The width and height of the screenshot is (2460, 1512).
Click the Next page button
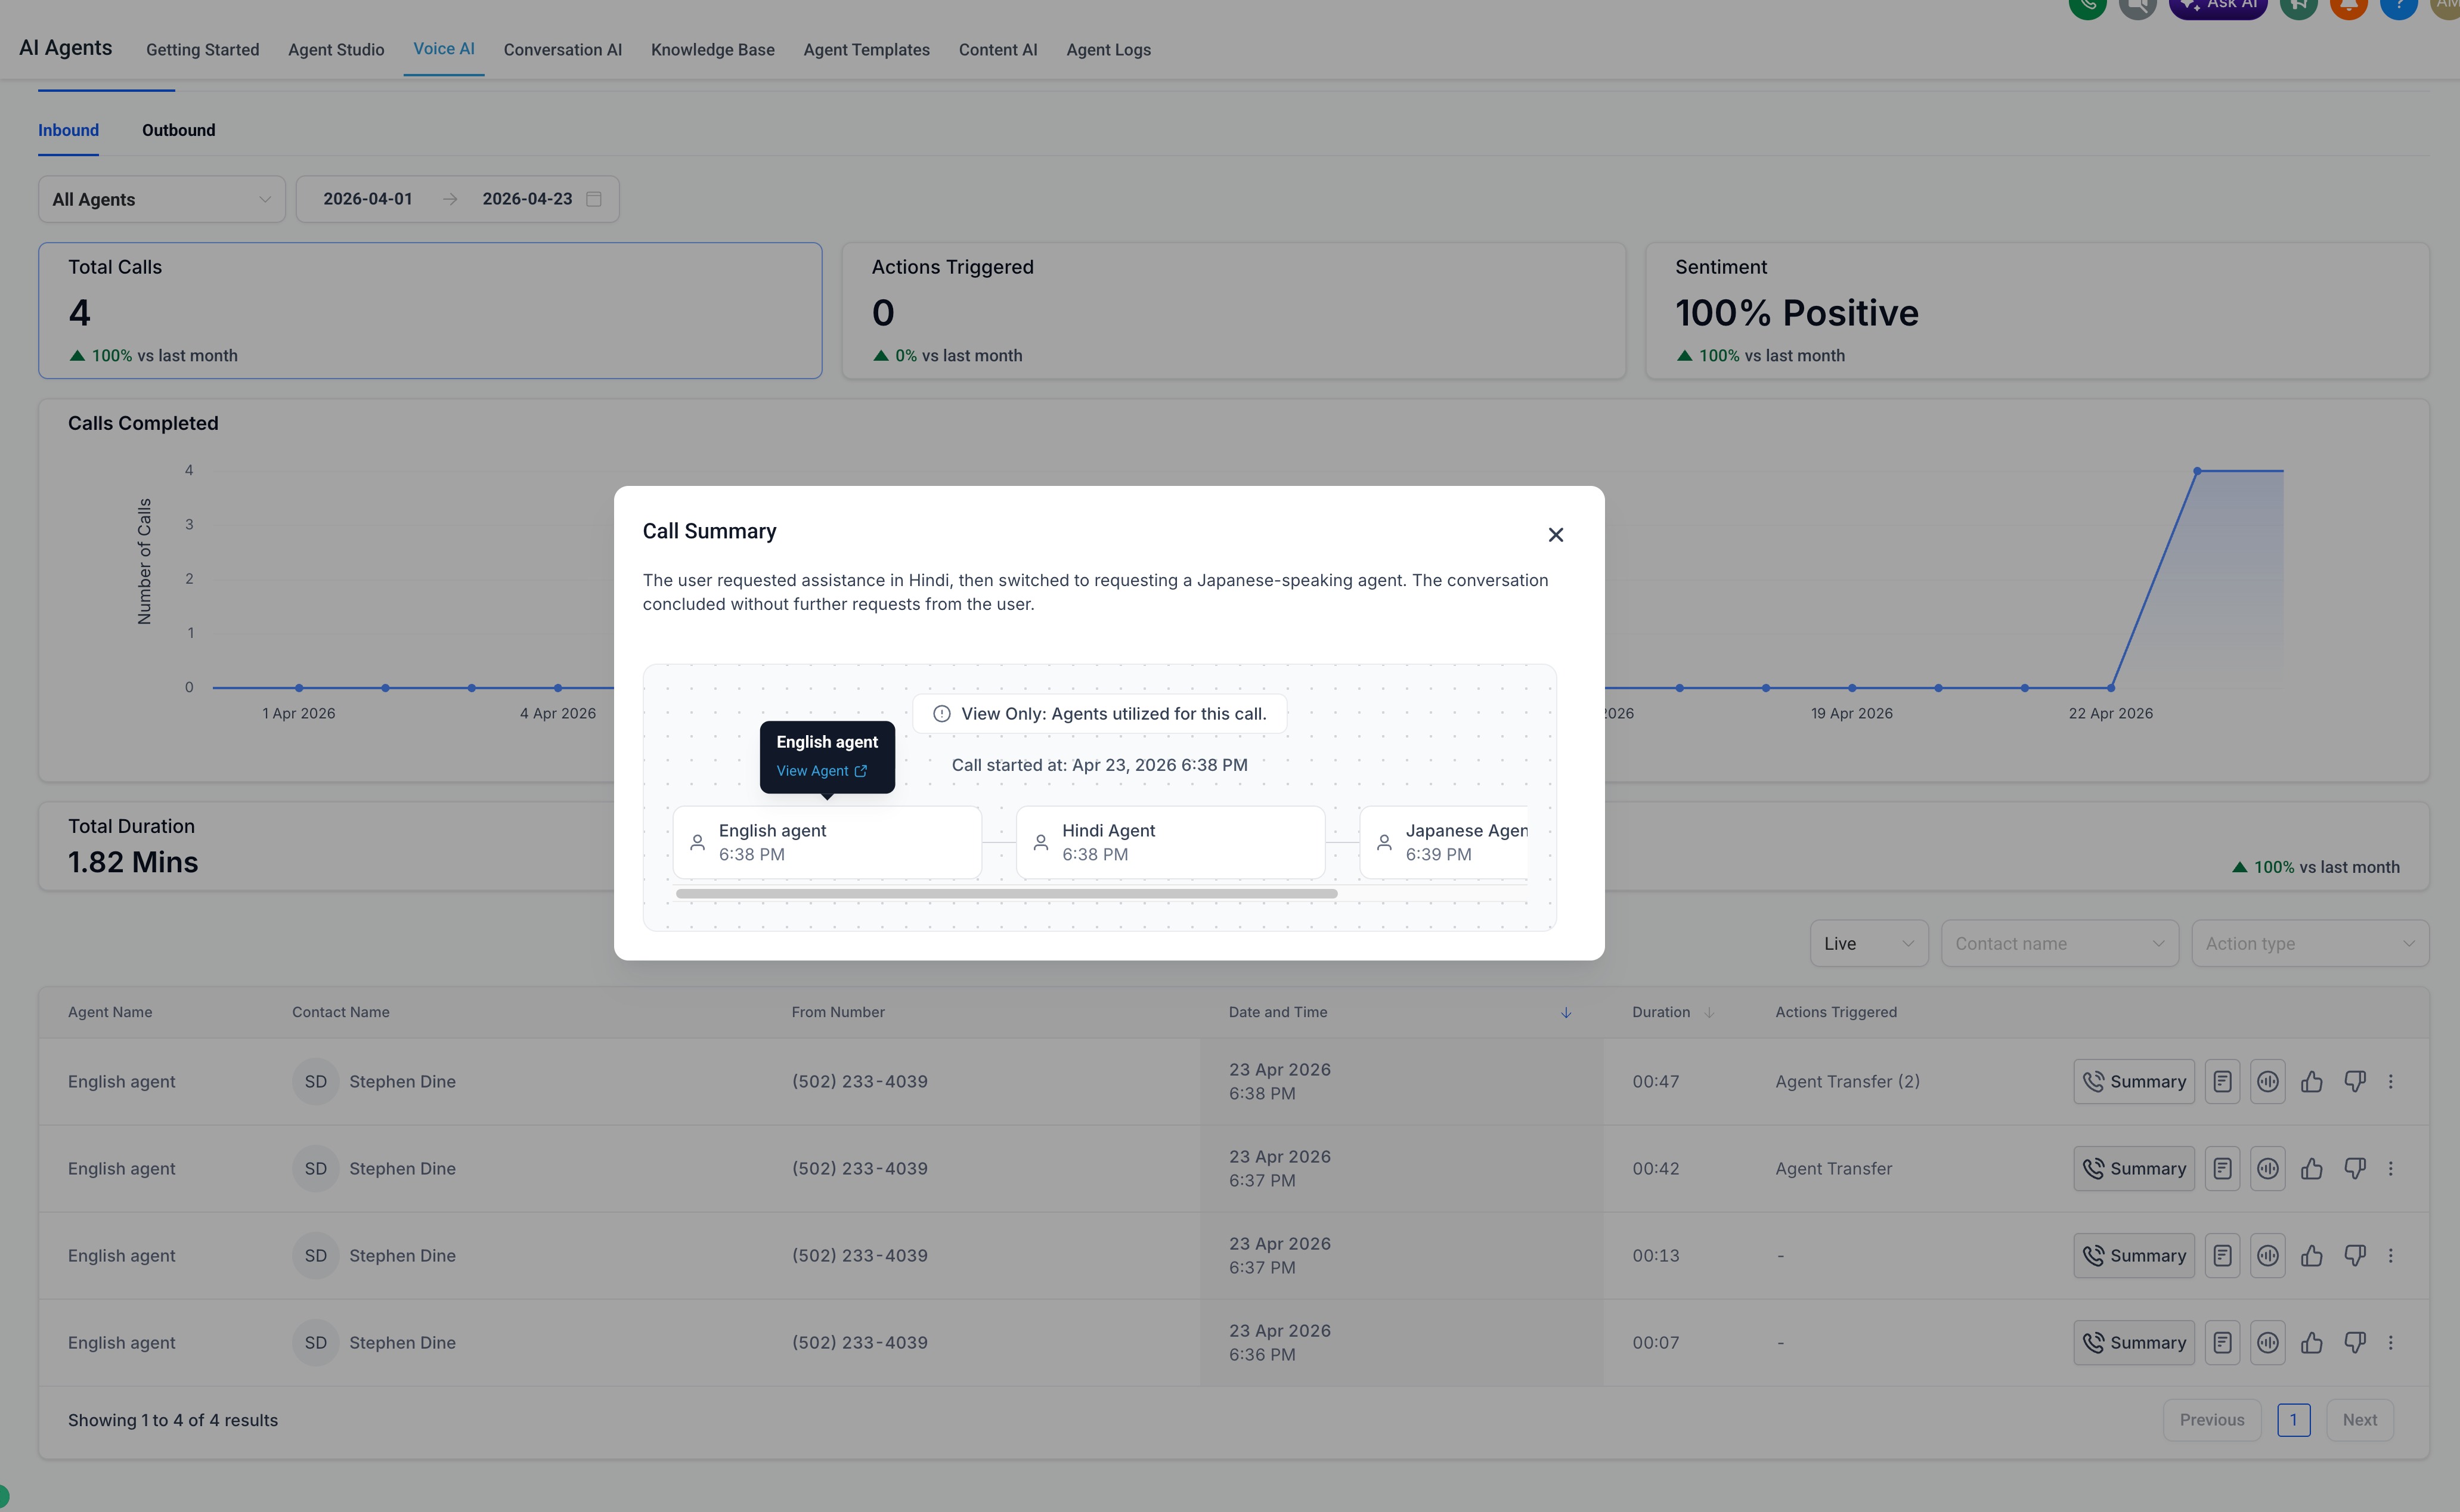coord(2359,1420)
